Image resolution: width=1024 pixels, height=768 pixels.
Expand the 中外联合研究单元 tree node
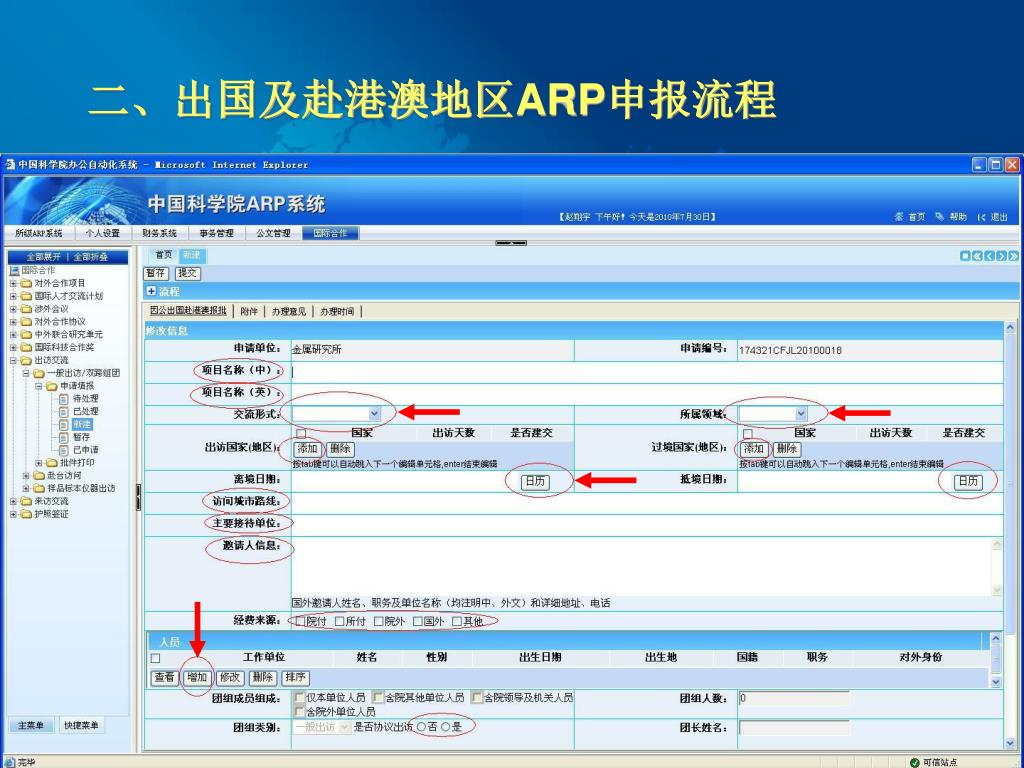pyautogui.click(x=13, y=334)
